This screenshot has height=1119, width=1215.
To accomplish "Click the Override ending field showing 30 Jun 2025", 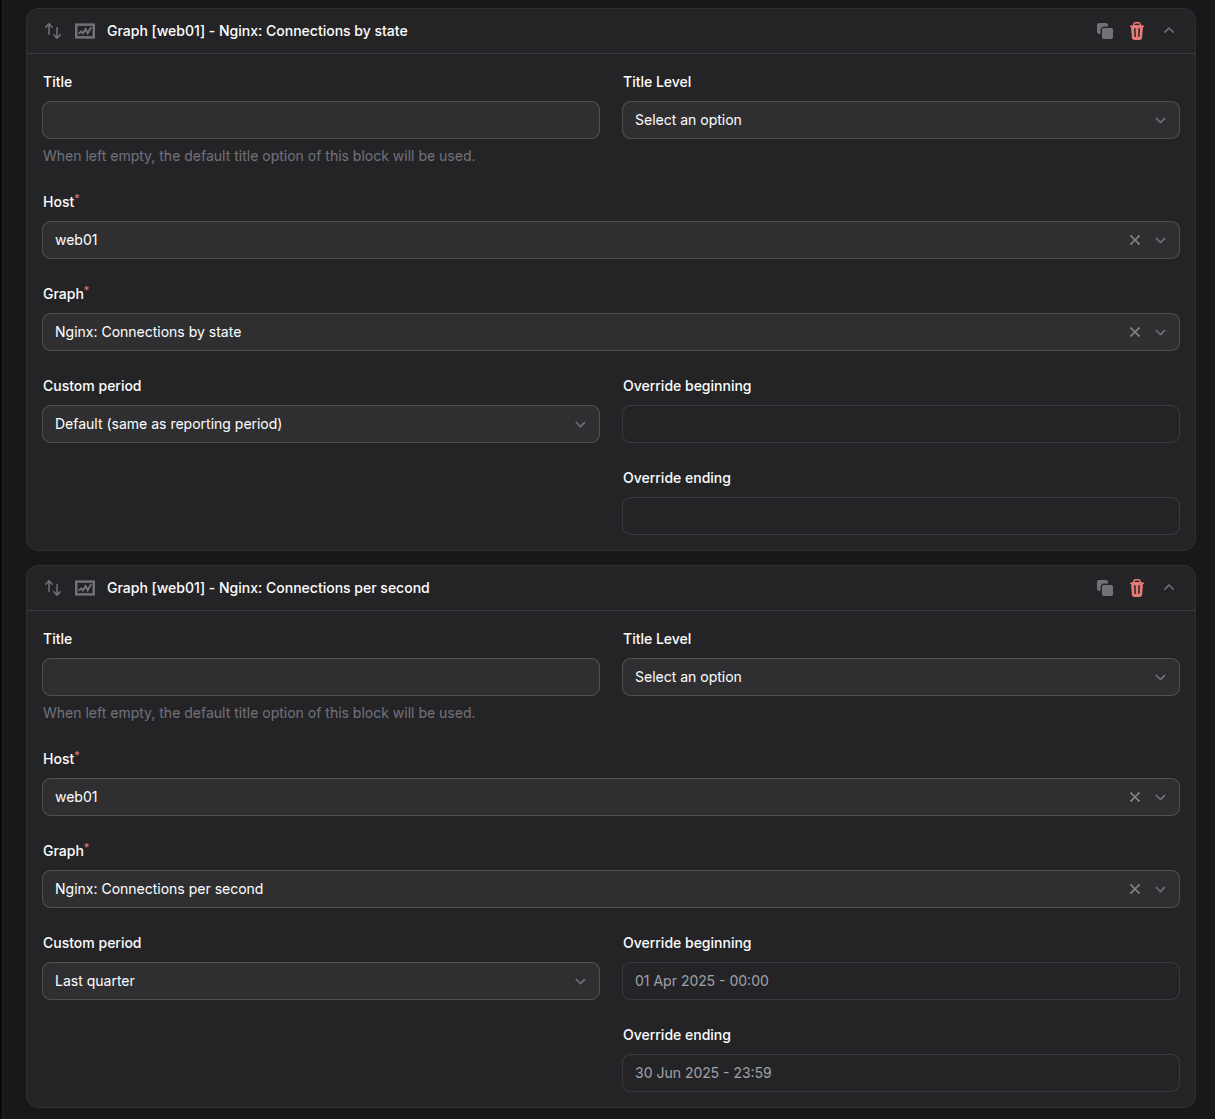I will click(x=901, y=1073).
